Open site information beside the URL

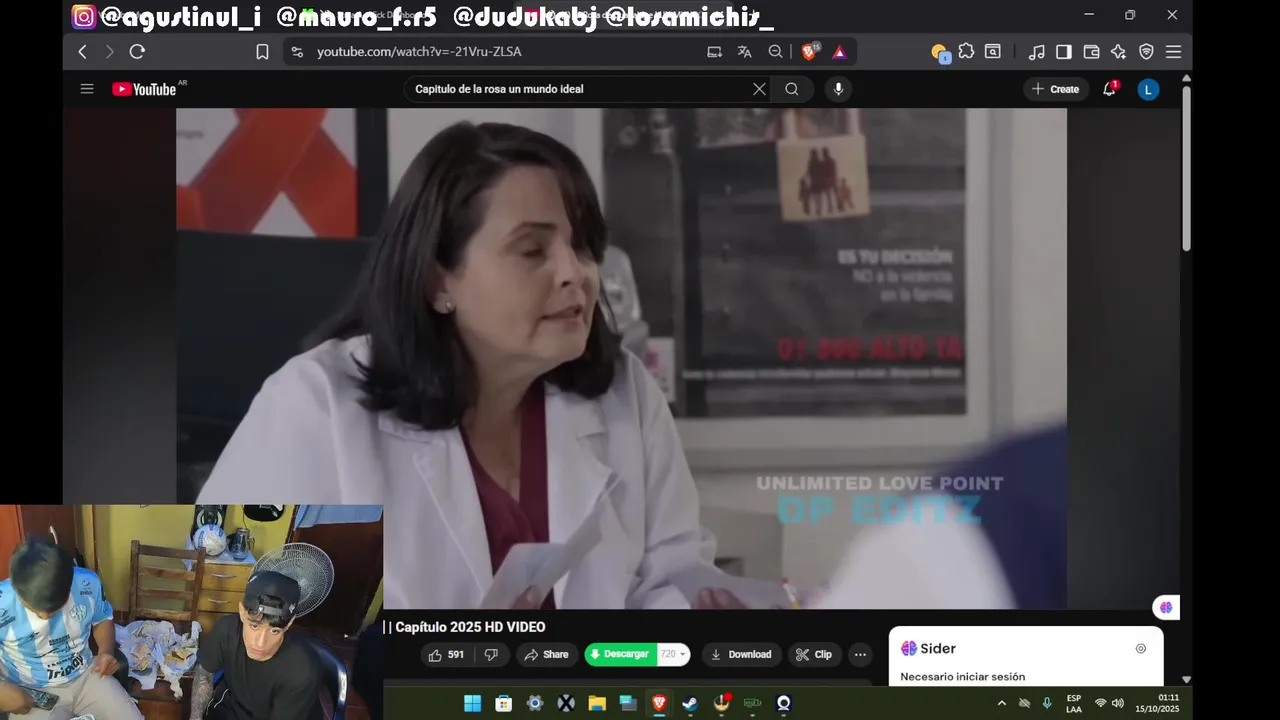pyautogui.click(x=297, y=52)
